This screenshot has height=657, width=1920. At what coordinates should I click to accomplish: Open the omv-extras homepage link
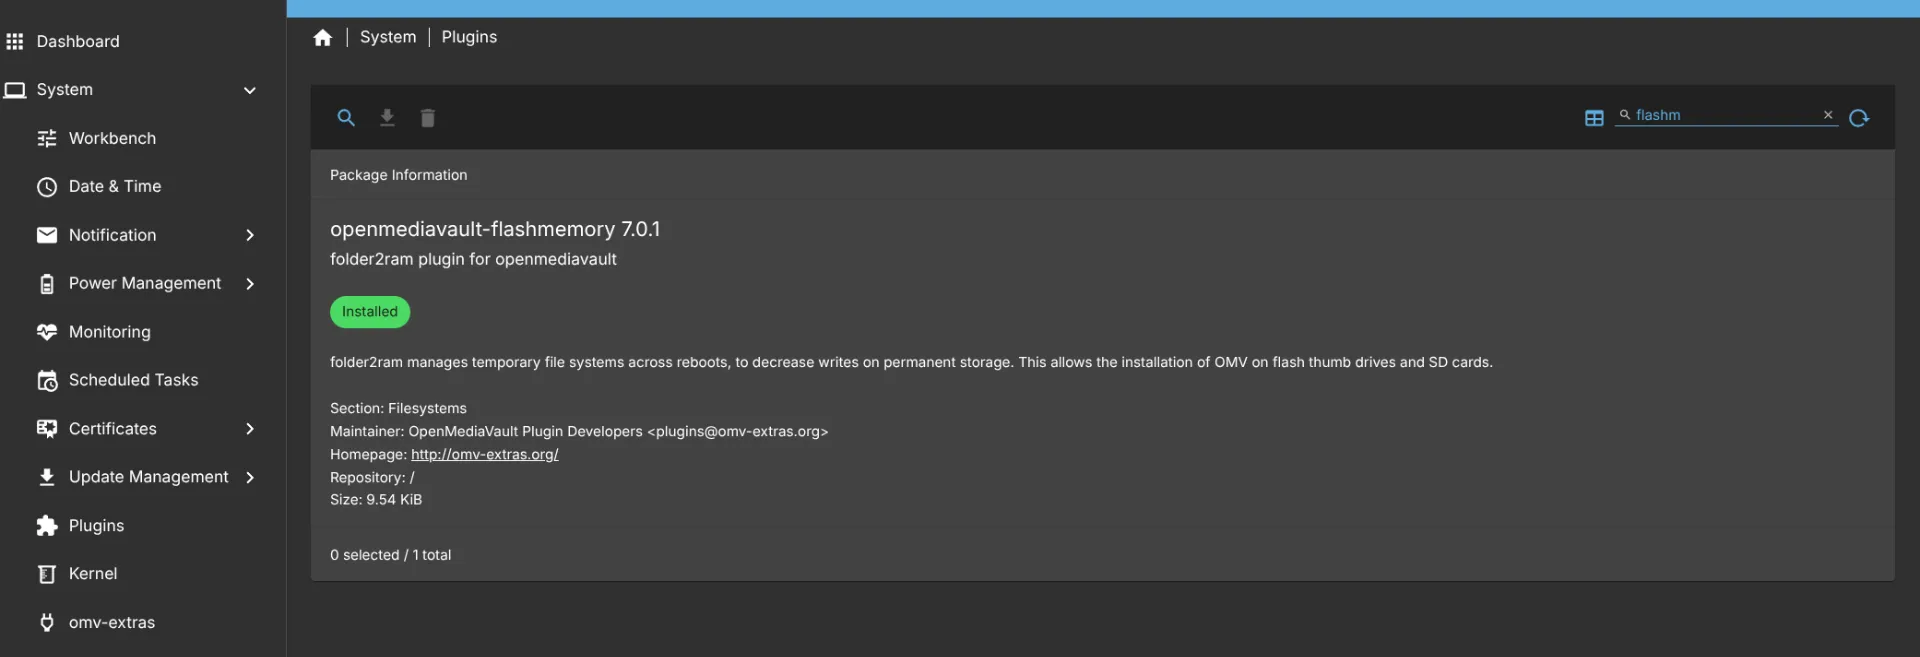484,454
